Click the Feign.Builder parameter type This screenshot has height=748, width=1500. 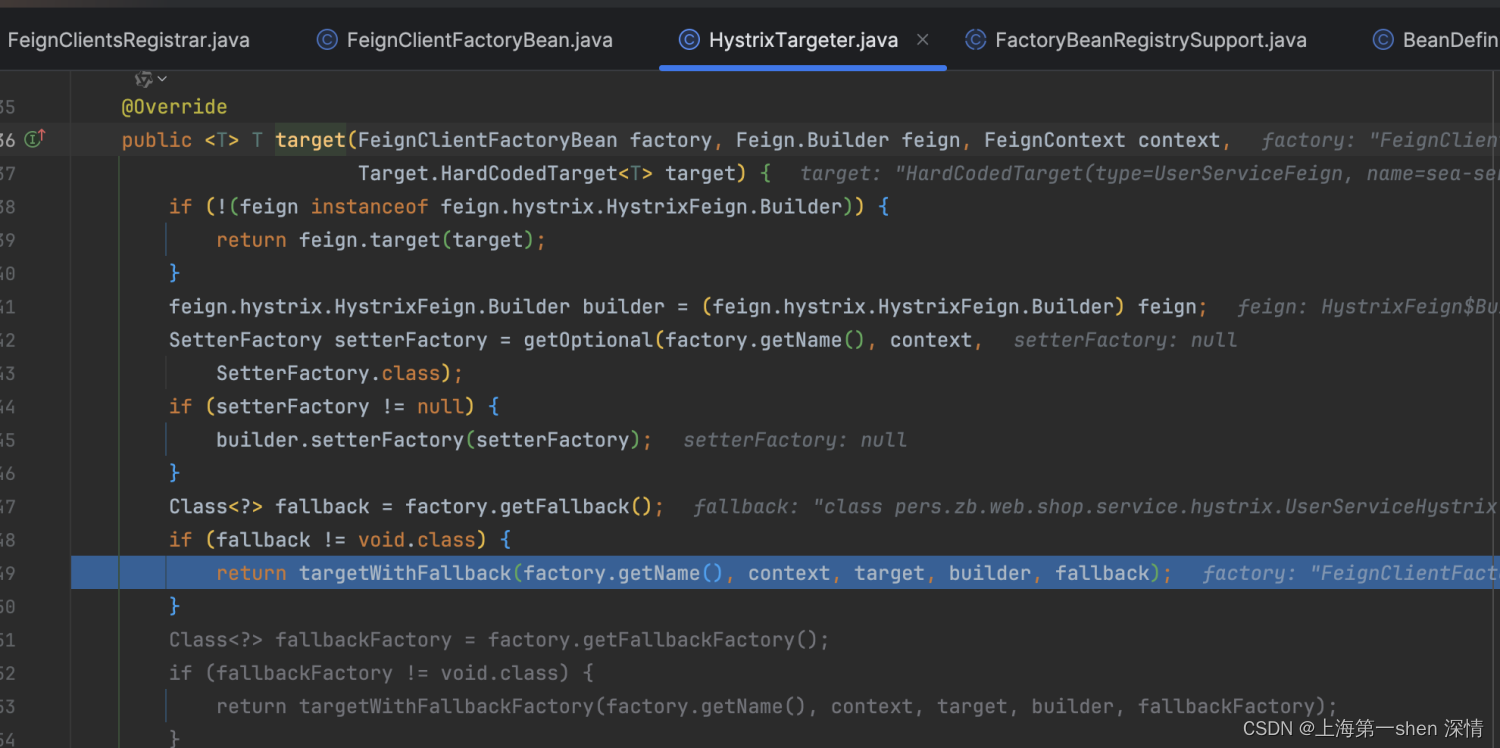[x=814, y=140]
